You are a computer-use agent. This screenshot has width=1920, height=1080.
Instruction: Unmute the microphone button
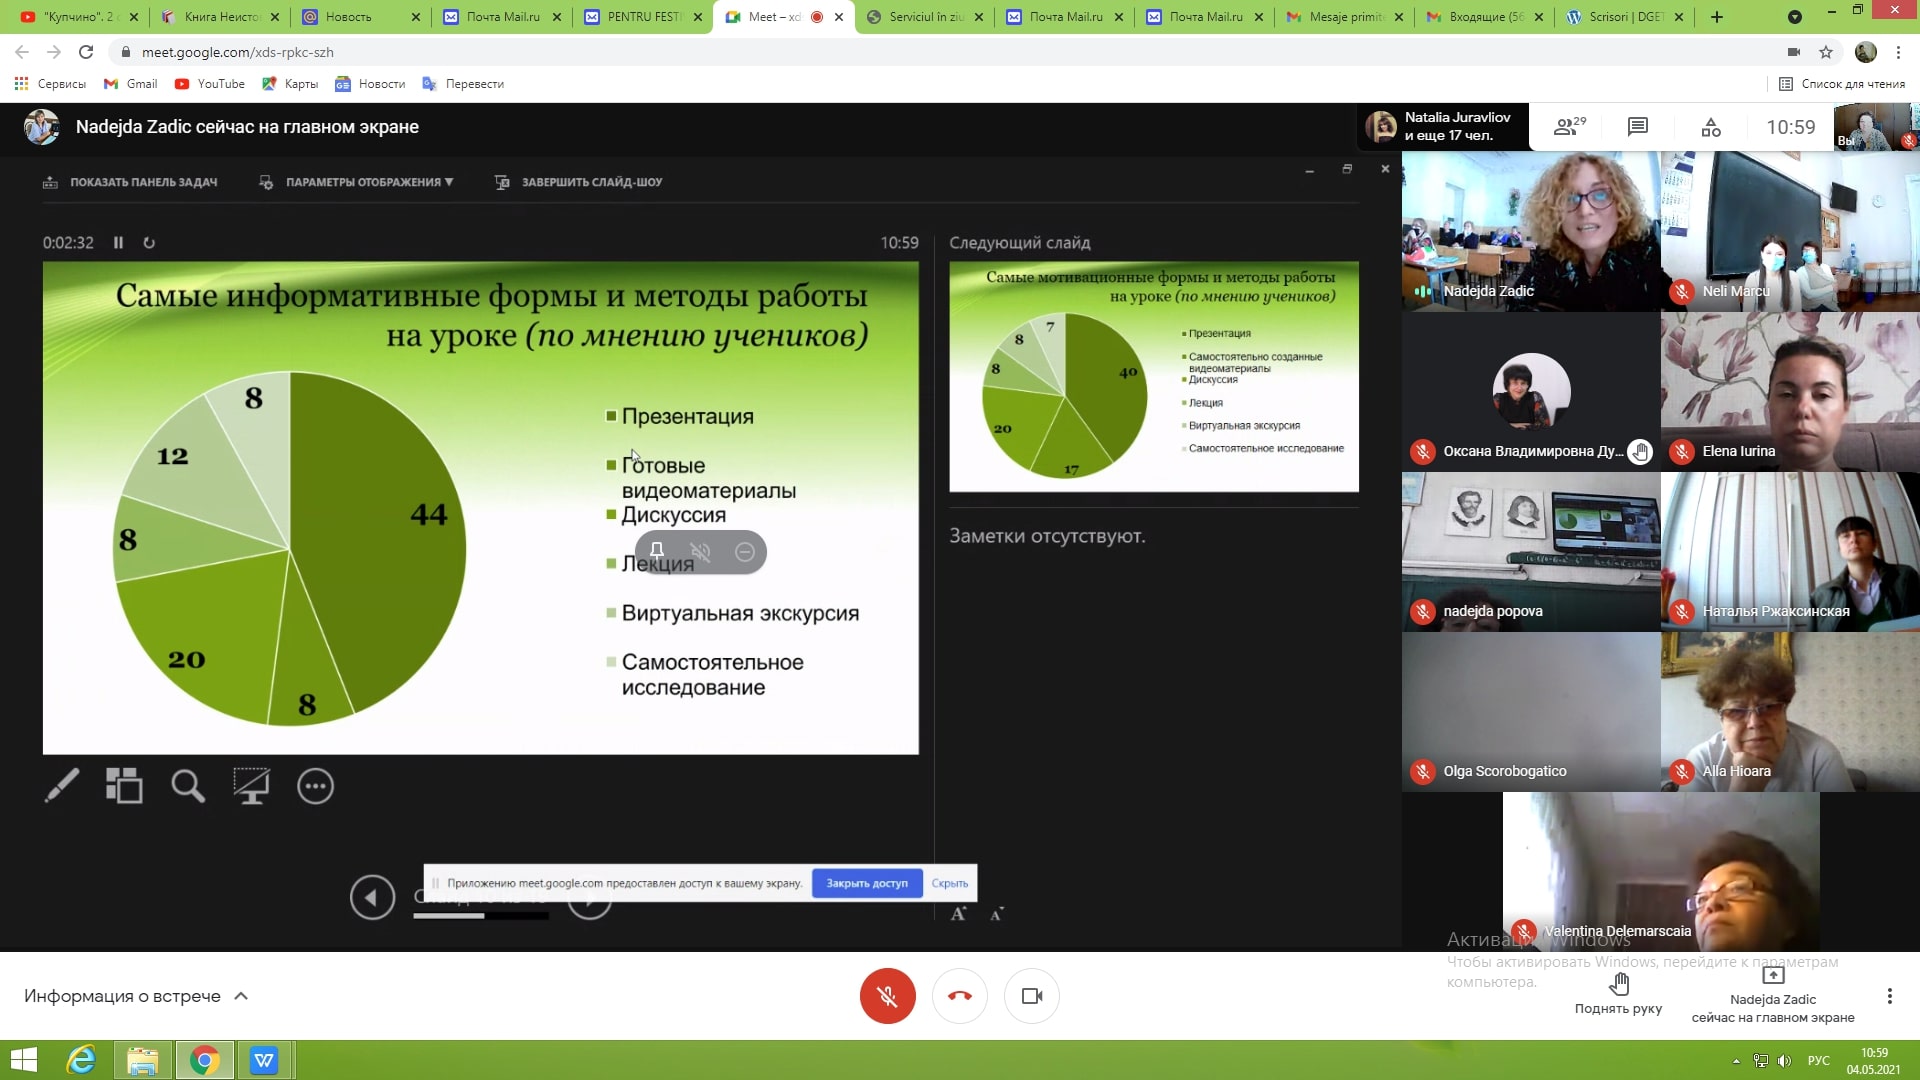click(x=887, y=996)
